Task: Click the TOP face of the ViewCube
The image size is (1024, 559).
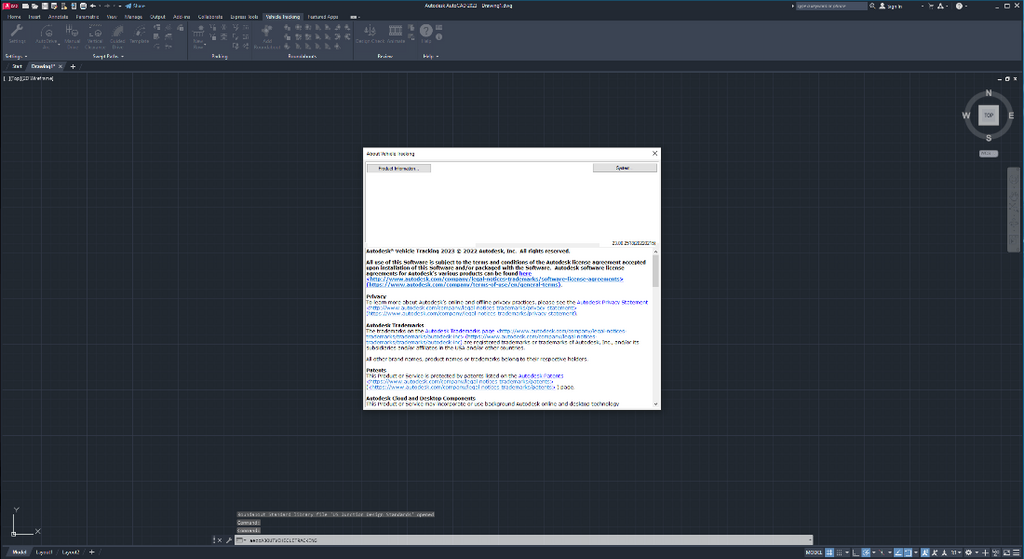Action: [988, 115]
